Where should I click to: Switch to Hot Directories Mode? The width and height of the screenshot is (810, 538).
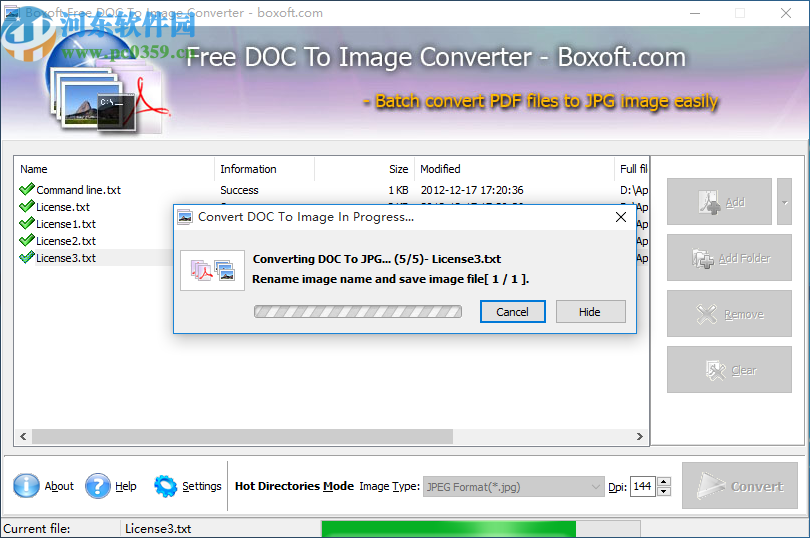[294, 486]
